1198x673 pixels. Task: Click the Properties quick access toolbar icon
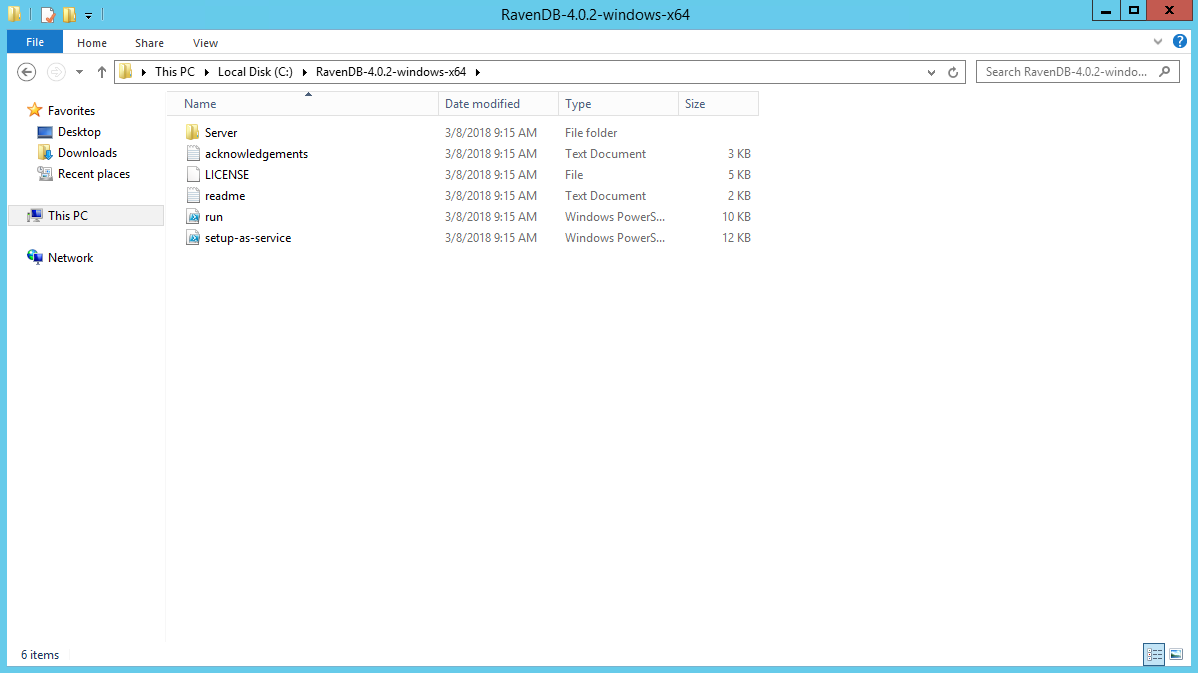point(48,15)
